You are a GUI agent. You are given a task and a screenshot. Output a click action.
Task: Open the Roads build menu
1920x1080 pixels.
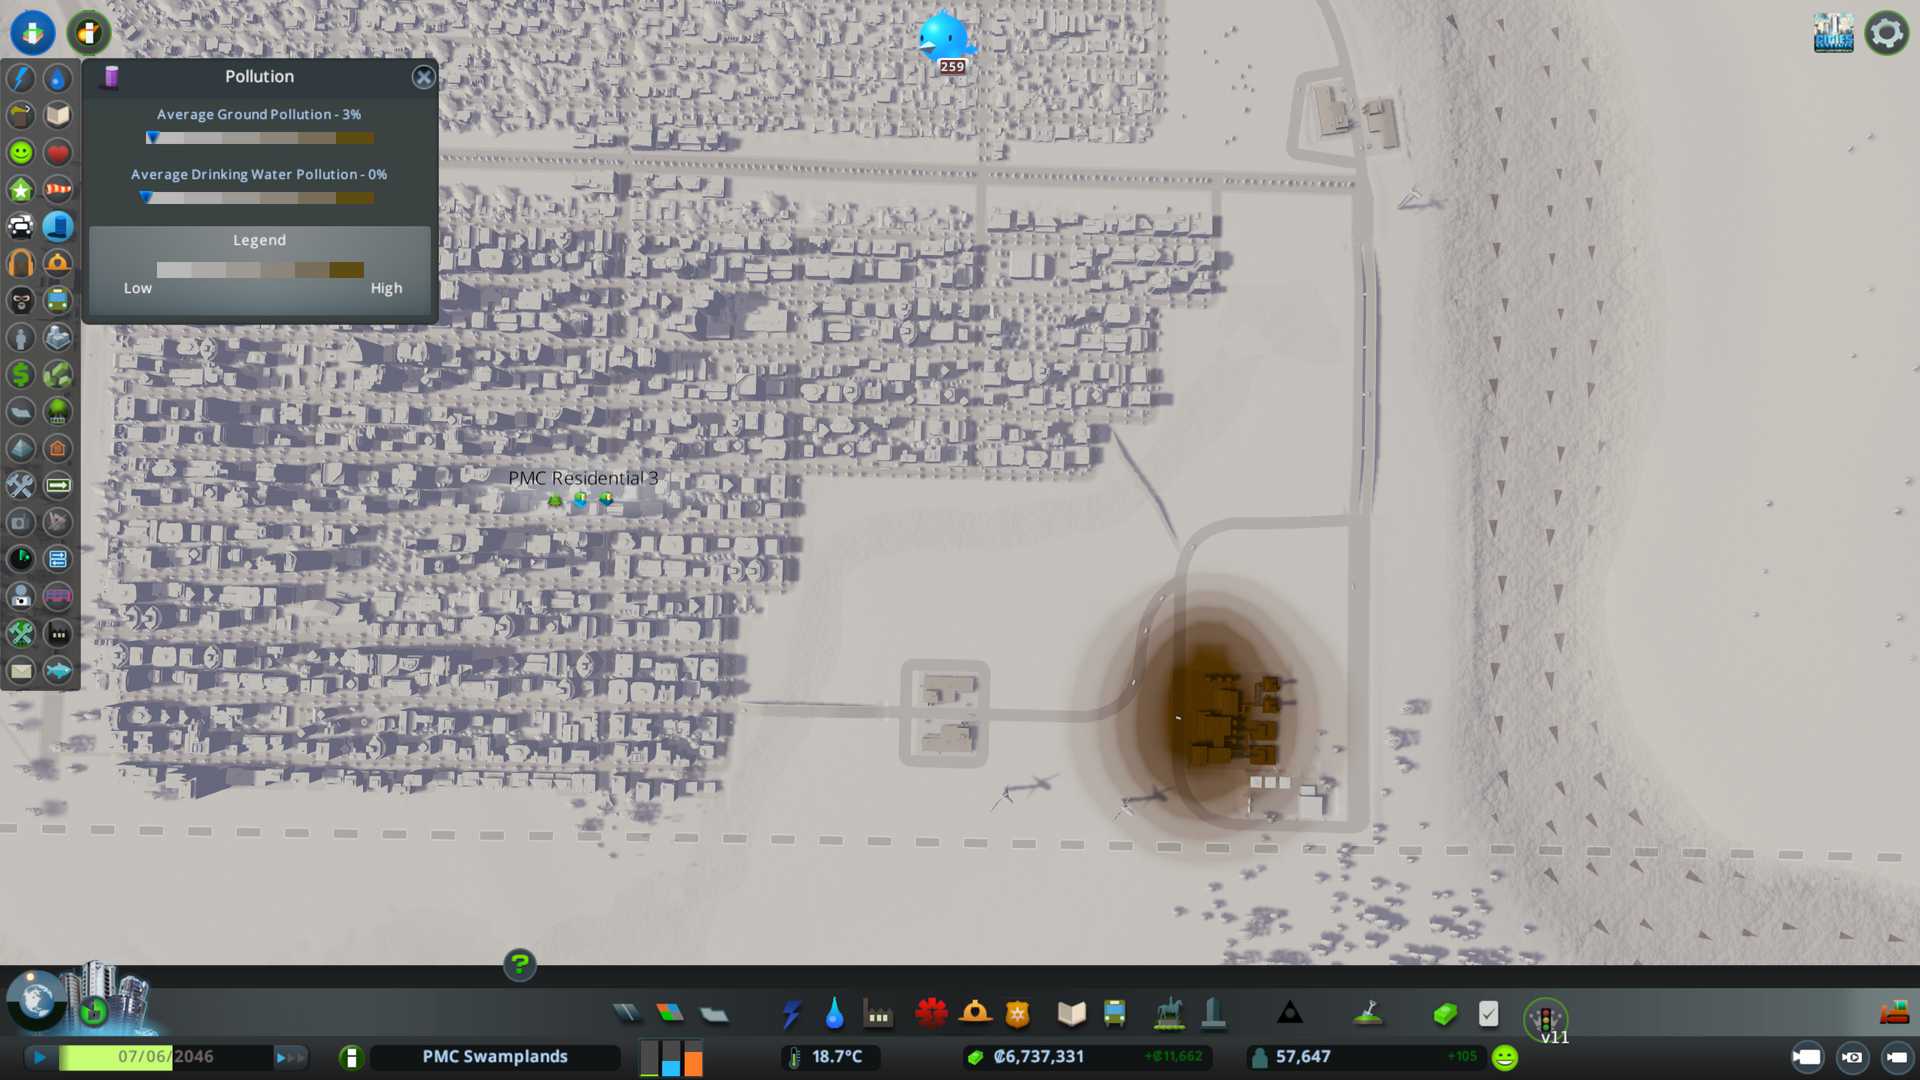point(627,1014)
